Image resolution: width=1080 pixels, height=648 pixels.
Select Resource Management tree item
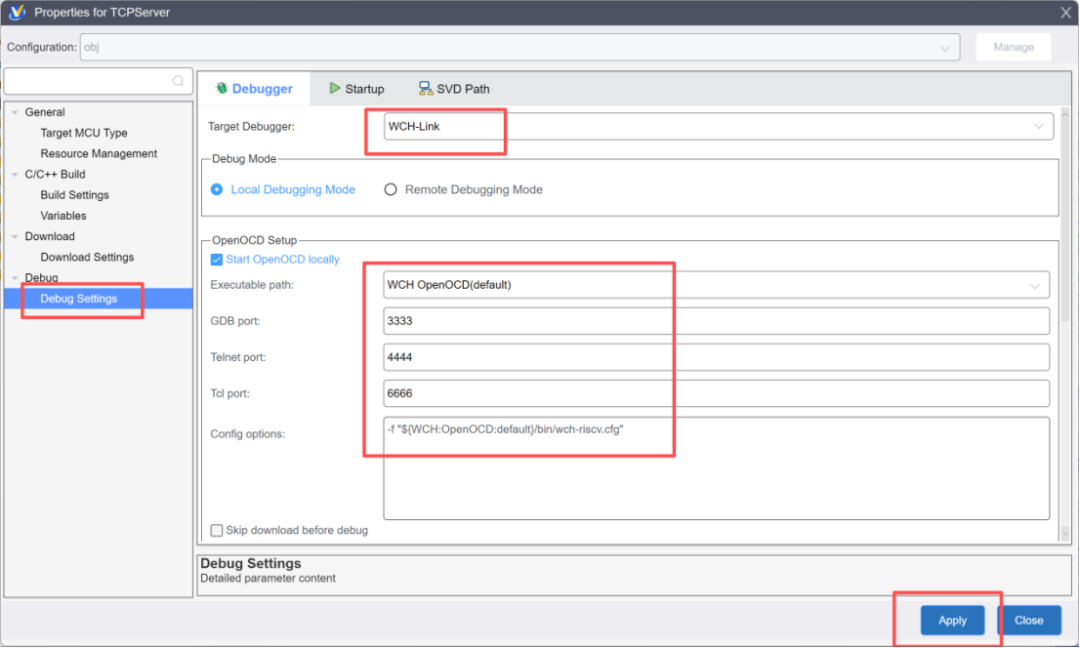(x=98, y=154)
